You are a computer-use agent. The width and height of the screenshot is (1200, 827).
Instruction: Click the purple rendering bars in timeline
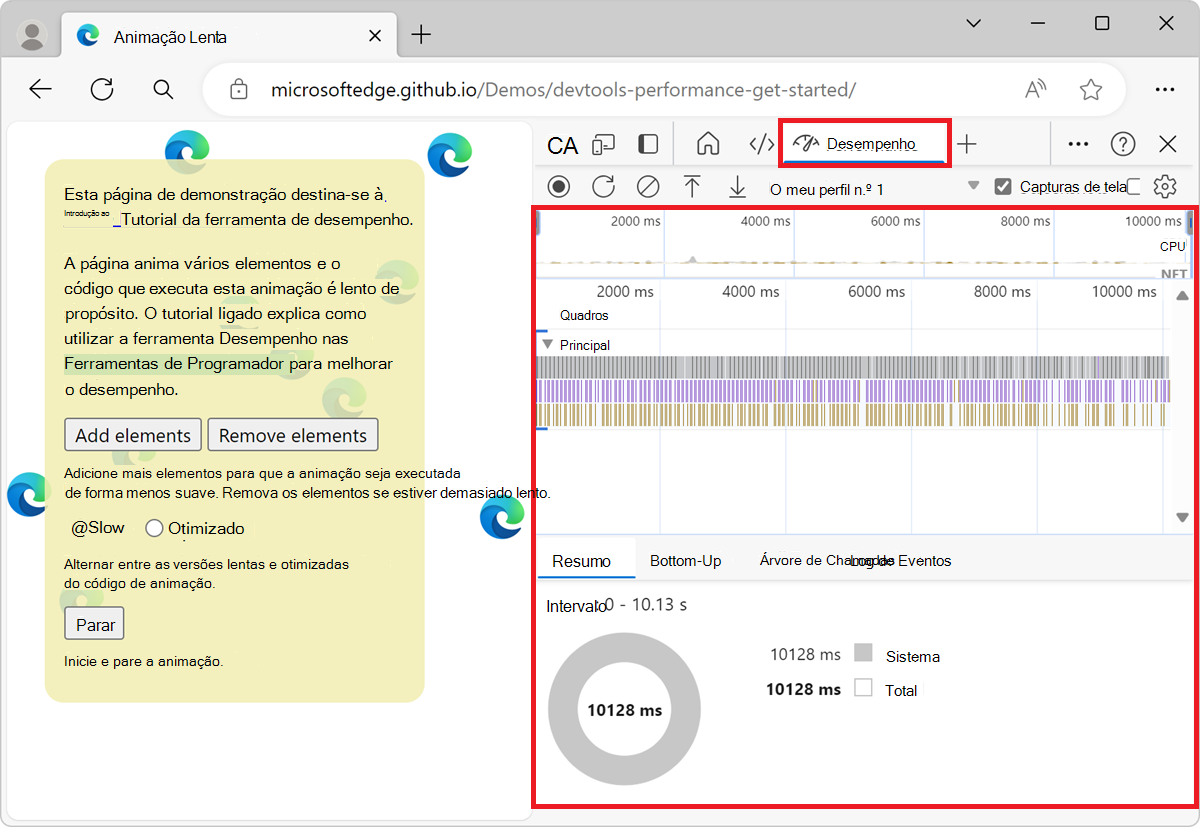855,390
